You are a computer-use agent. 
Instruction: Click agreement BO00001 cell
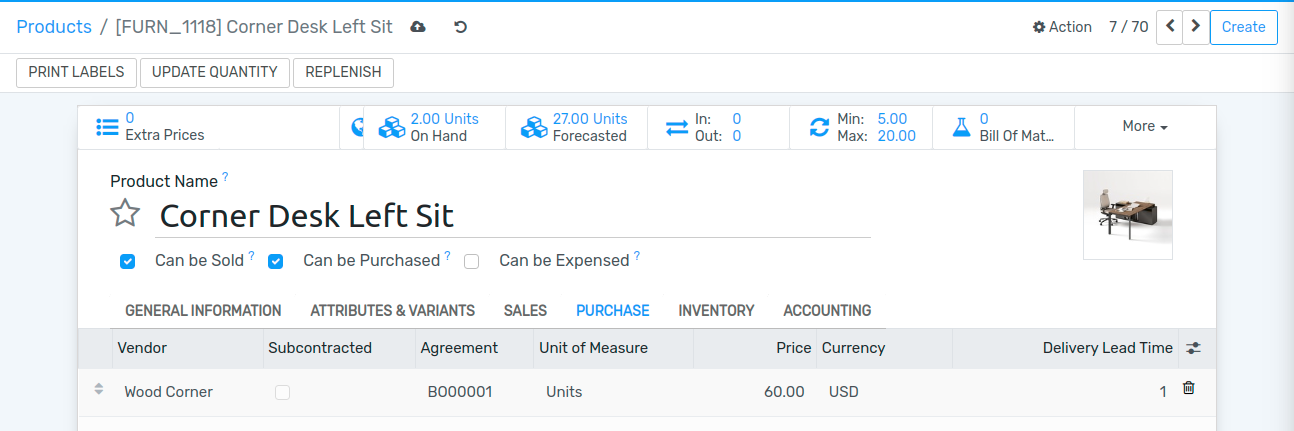pos(473,392)
